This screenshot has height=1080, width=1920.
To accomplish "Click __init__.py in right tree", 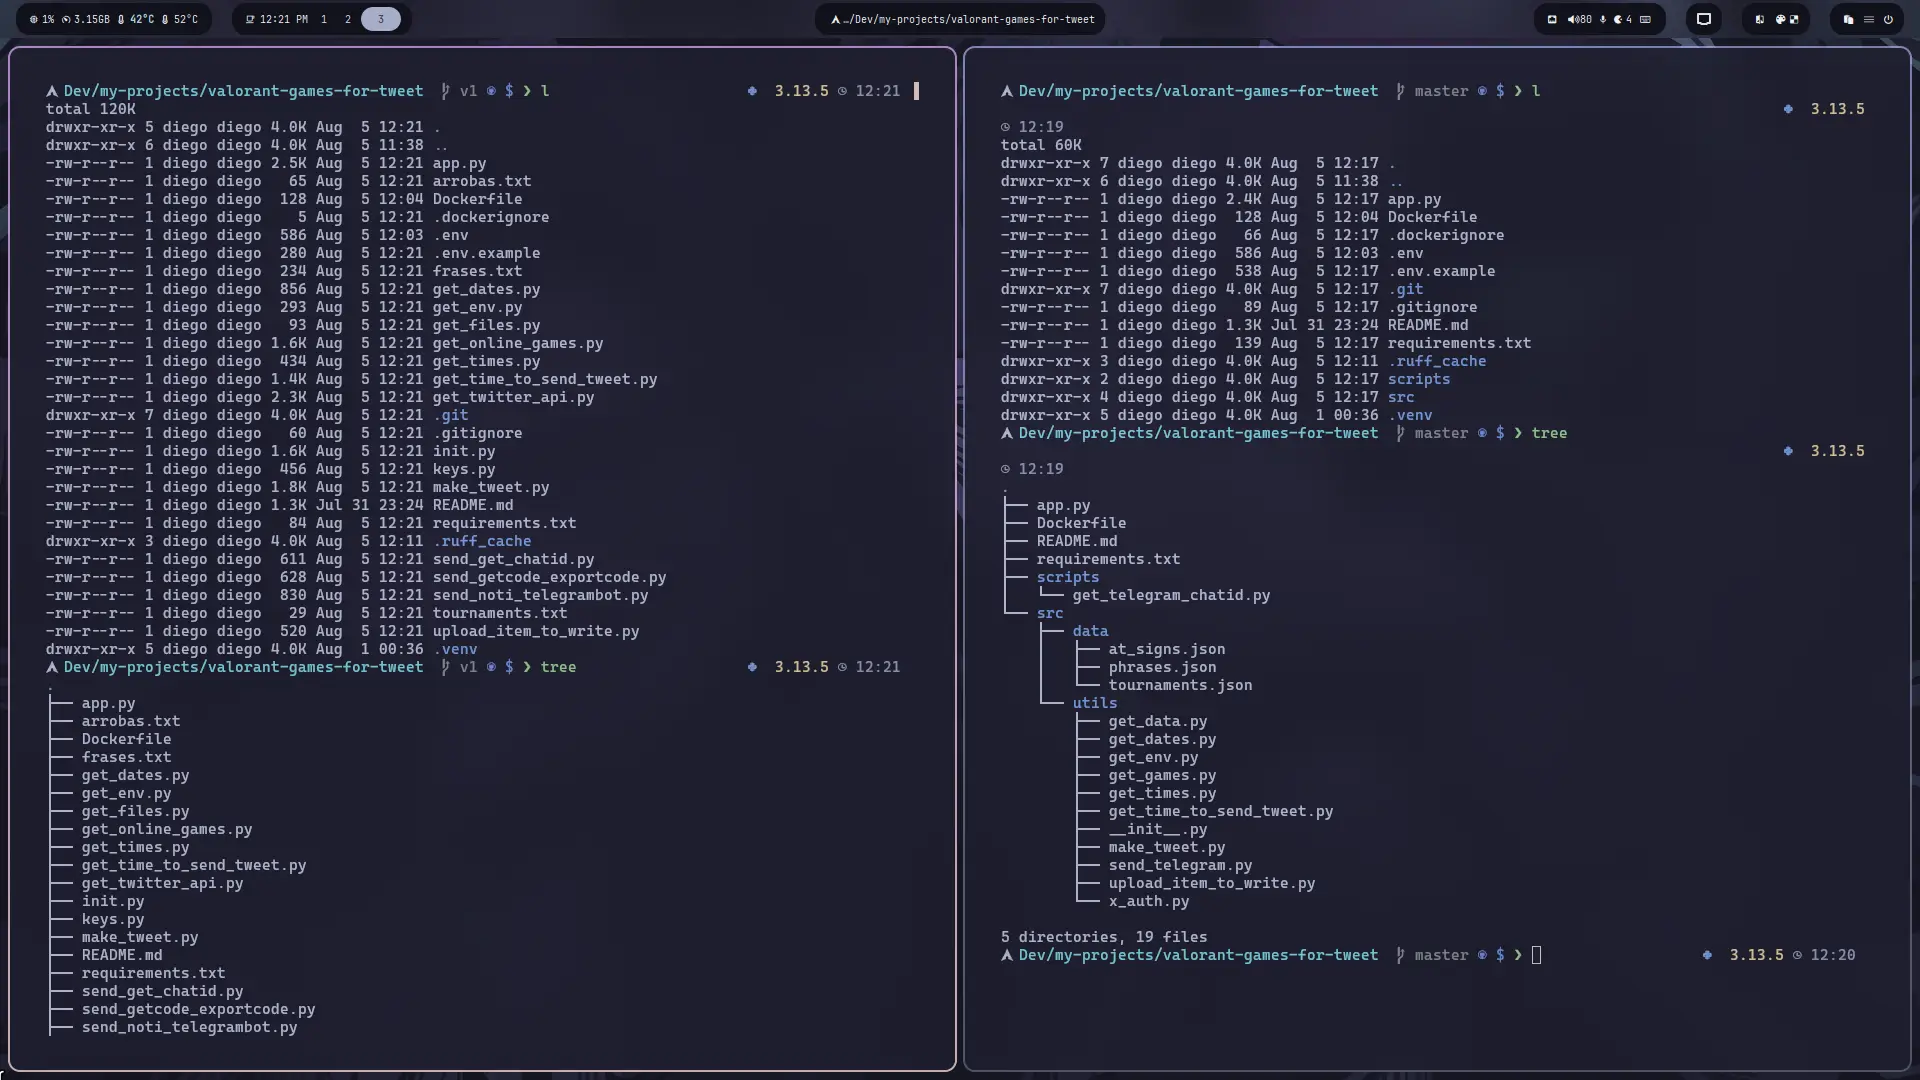I will 1158,829.
